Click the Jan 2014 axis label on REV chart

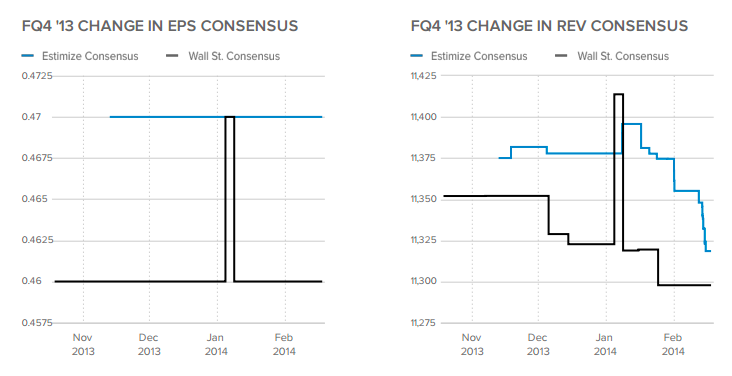(605, 344)
